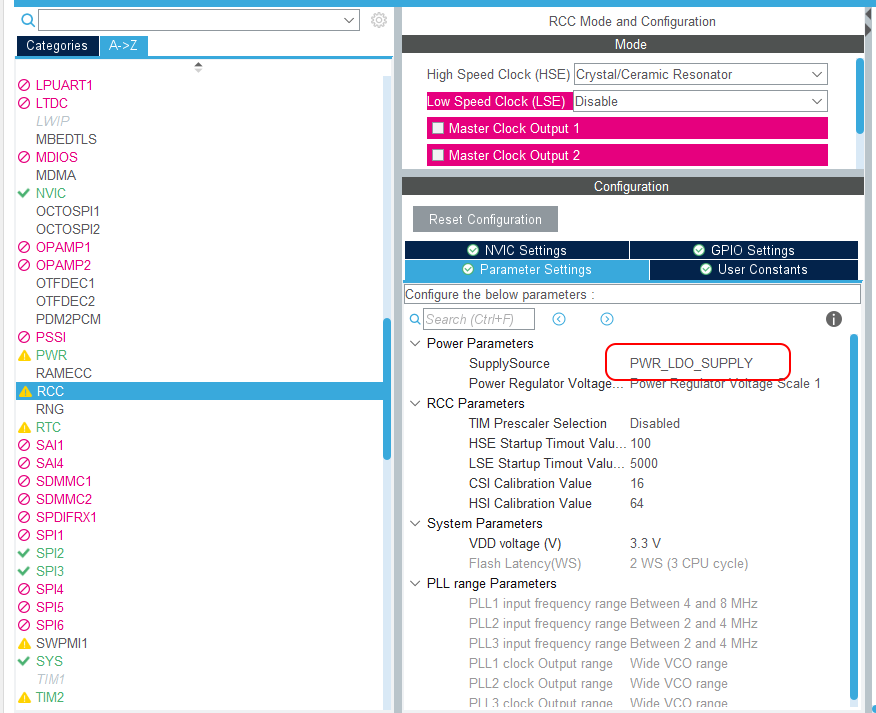The height and width of the screenshot is (713, 876).
Task: Click the disabled icon beside MDIOS
Action: 24,158
